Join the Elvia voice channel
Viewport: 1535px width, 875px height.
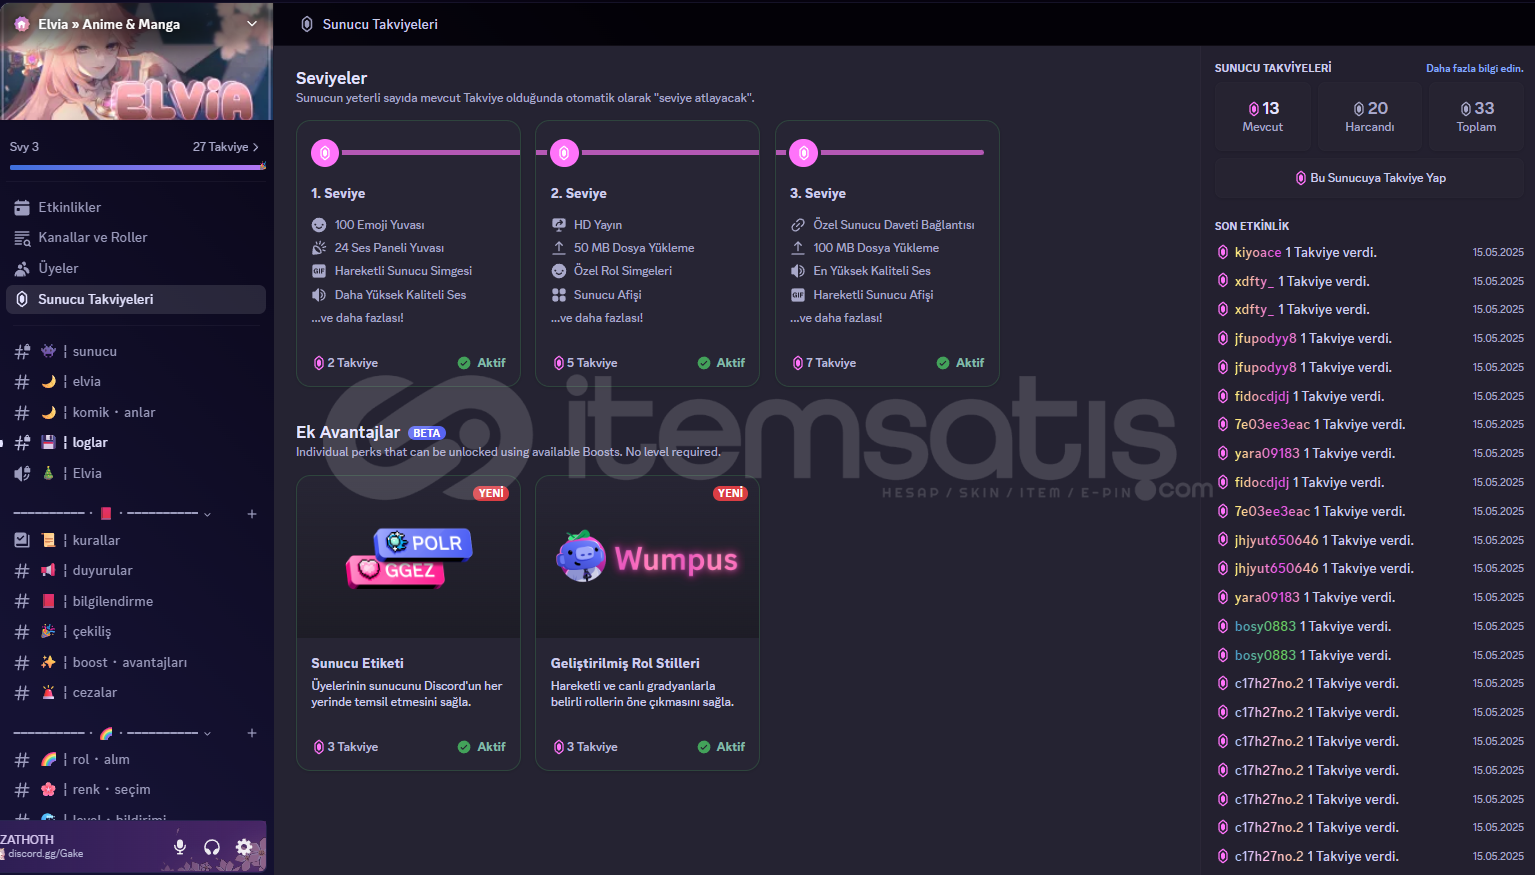136,473
